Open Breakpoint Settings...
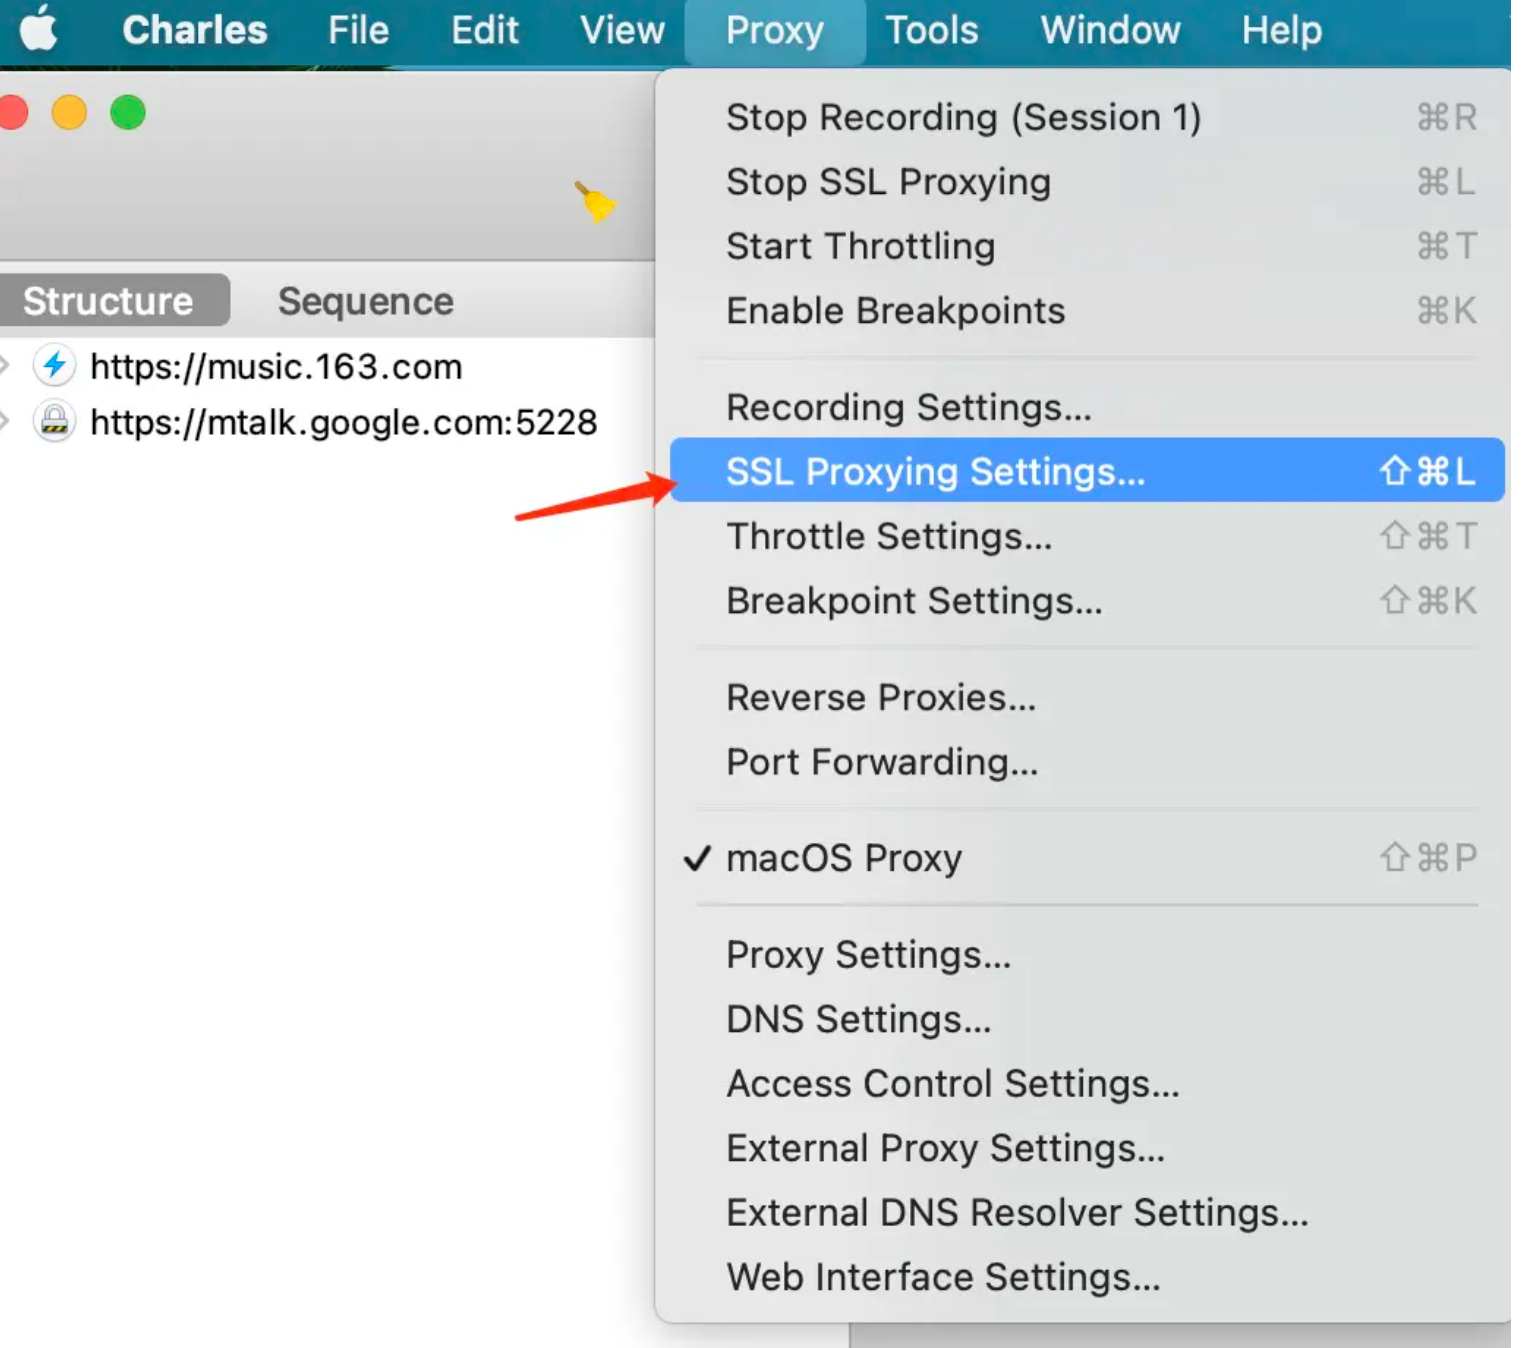The width and height of the screenshot is (1530, 1348). [1087, 600]
